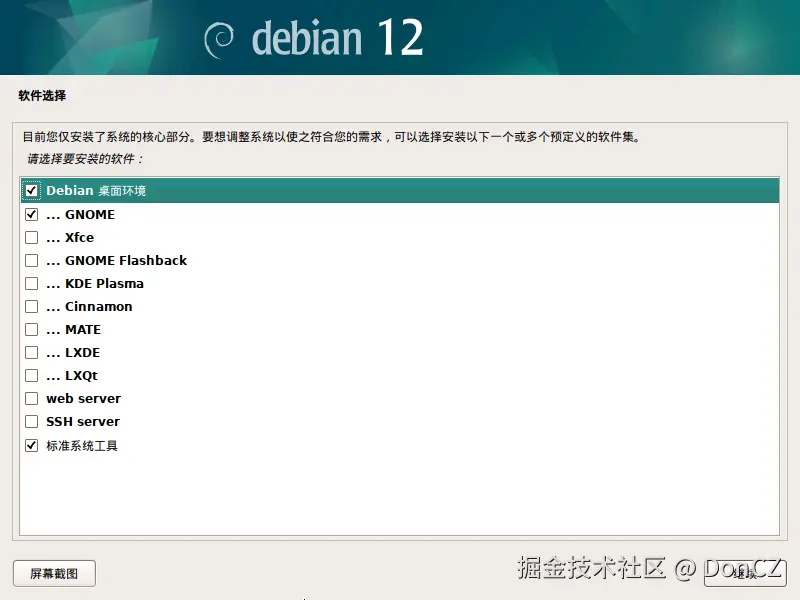Check the LXQt desktop checkbox
Viewport: 800px width, 600px height.
click(32, 375)
